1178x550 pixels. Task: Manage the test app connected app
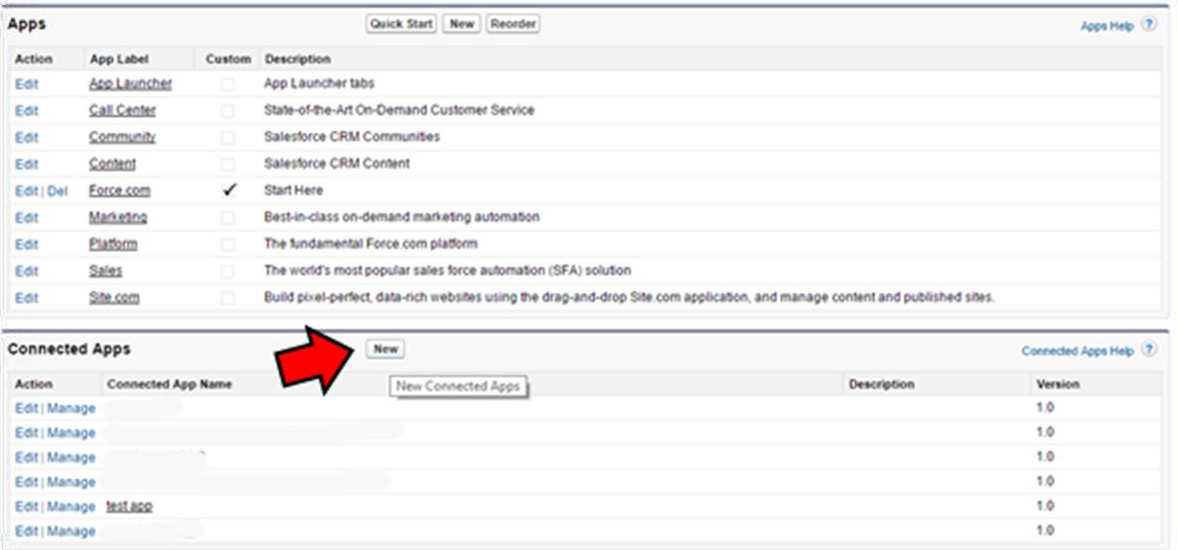coord(71,506)
